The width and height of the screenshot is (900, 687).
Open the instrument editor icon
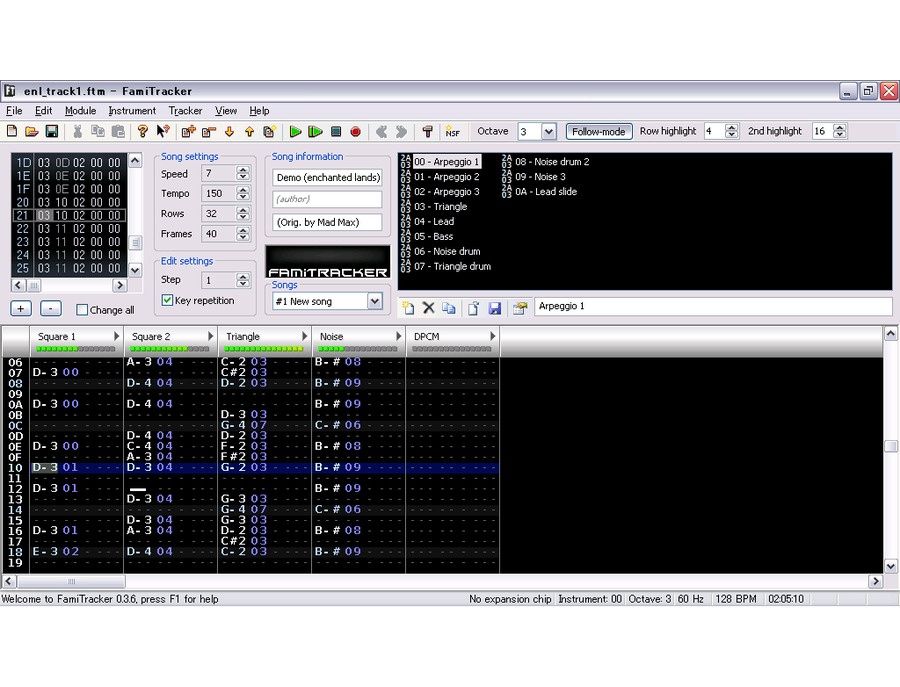519,308
